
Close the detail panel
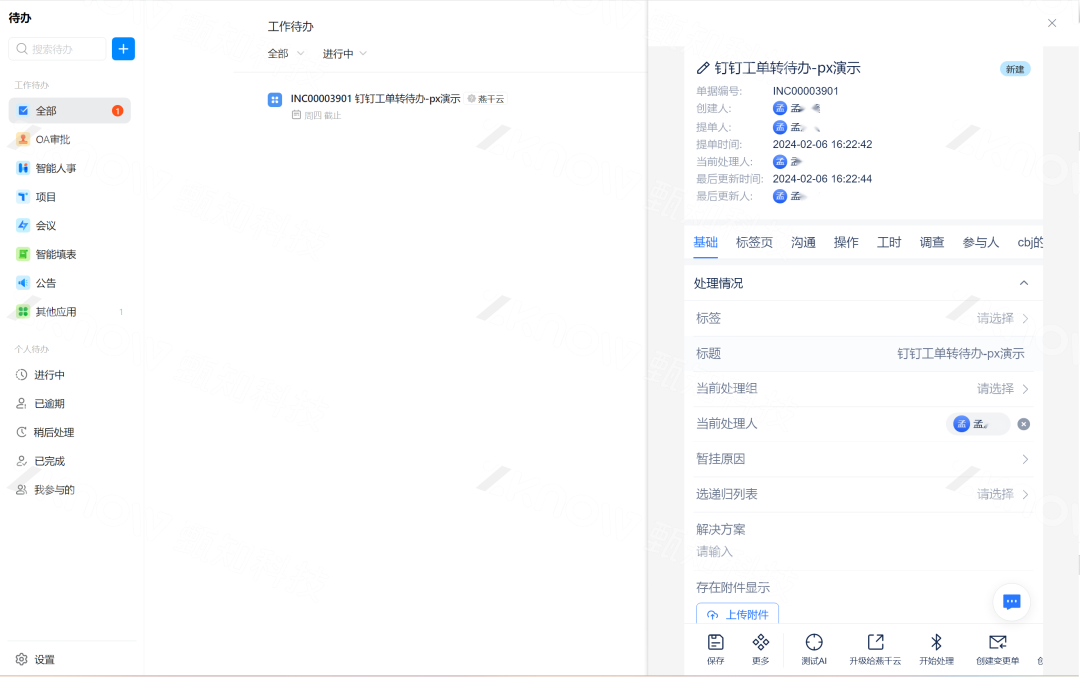(x=1052, y=23)
